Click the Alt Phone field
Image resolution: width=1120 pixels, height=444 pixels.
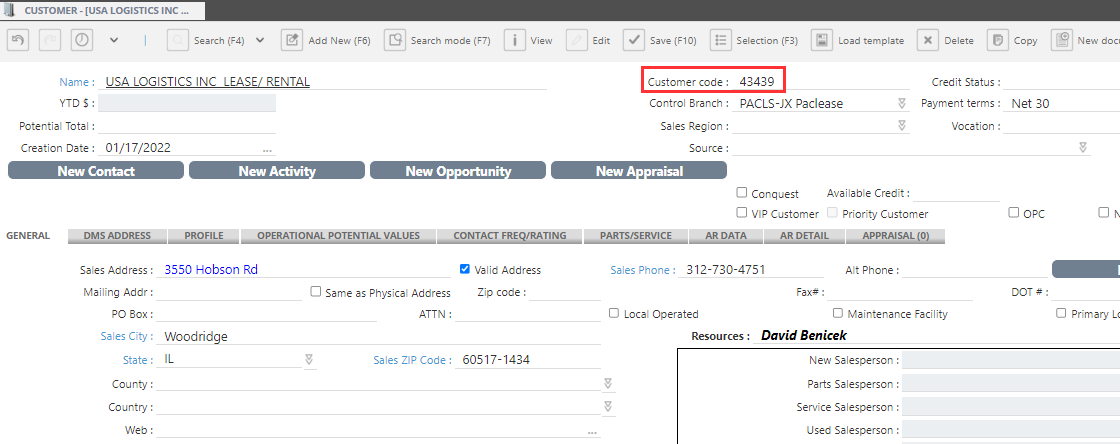click(974, 270)
